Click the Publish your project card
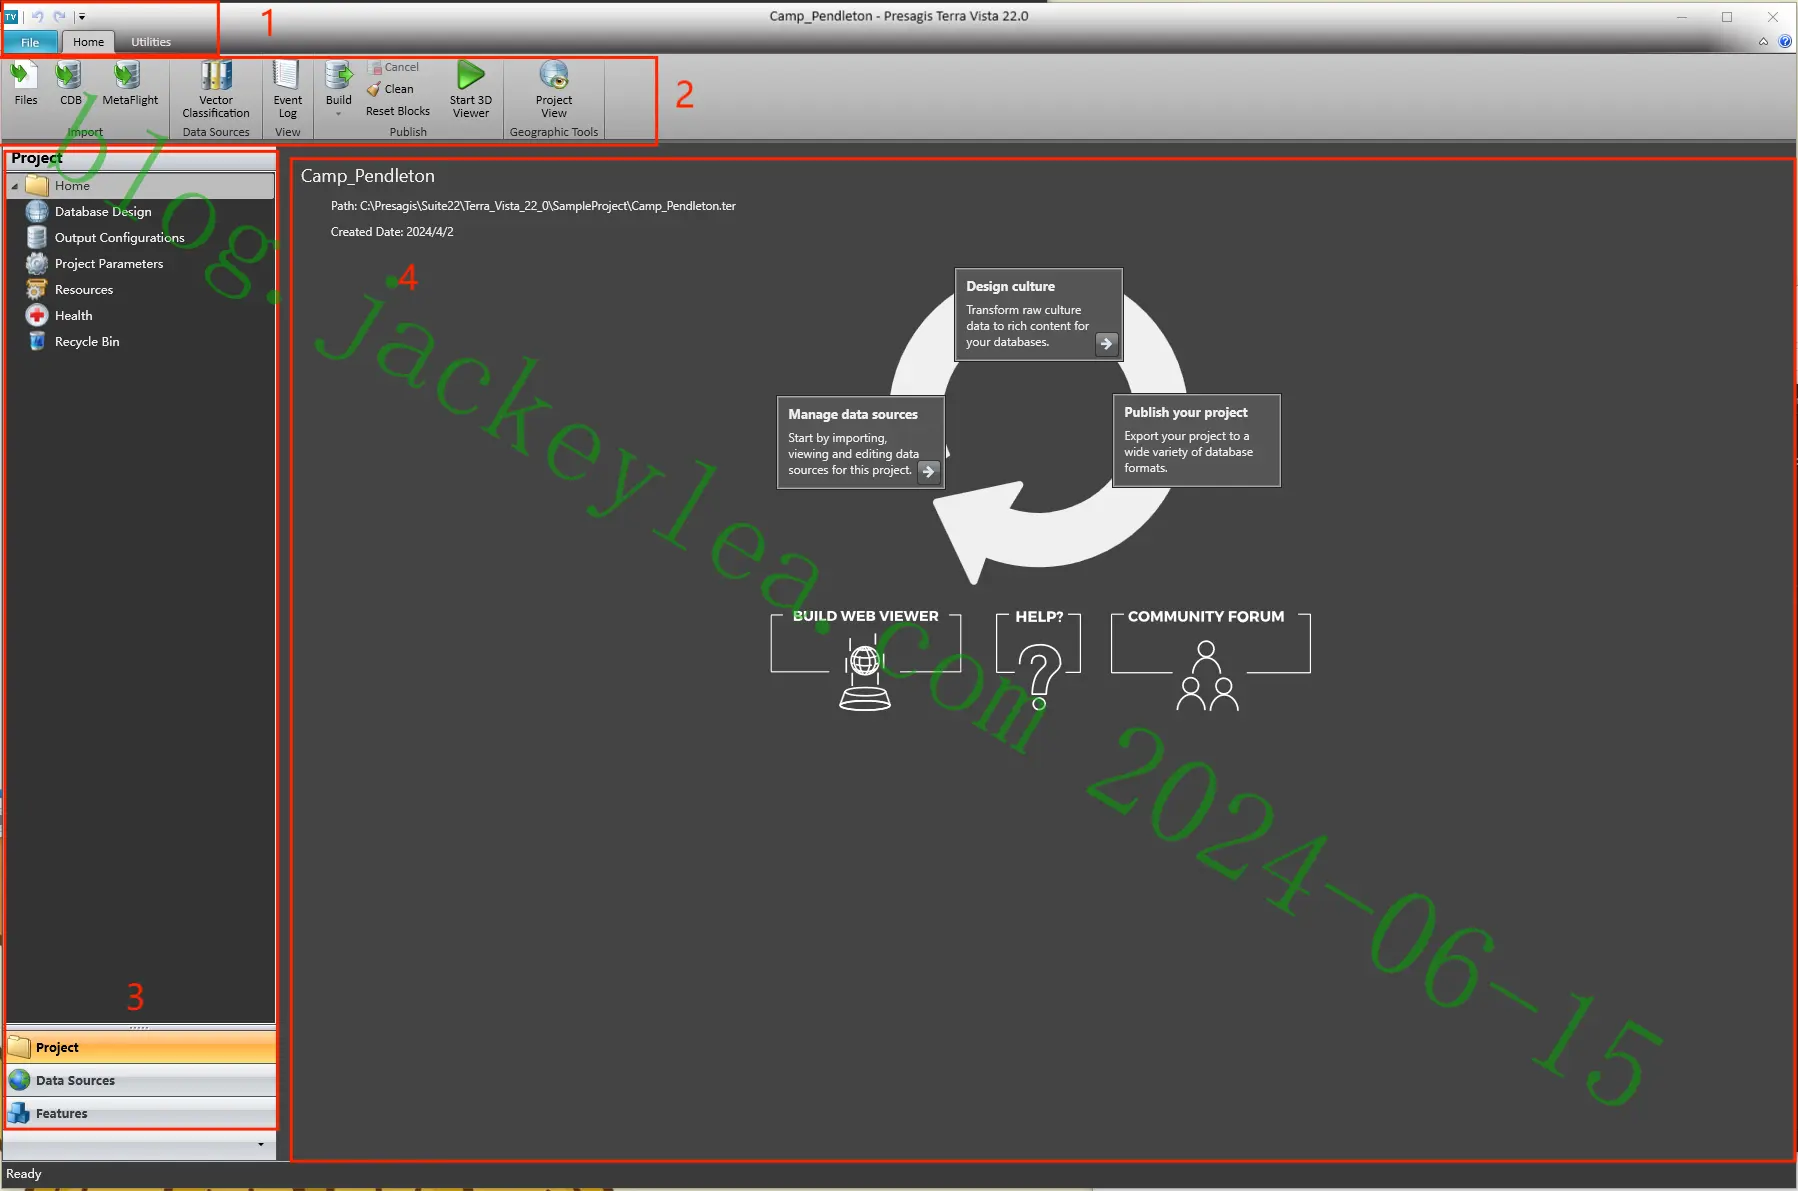Viewport: 1798px width, 1191px height. coord(1196,440)
